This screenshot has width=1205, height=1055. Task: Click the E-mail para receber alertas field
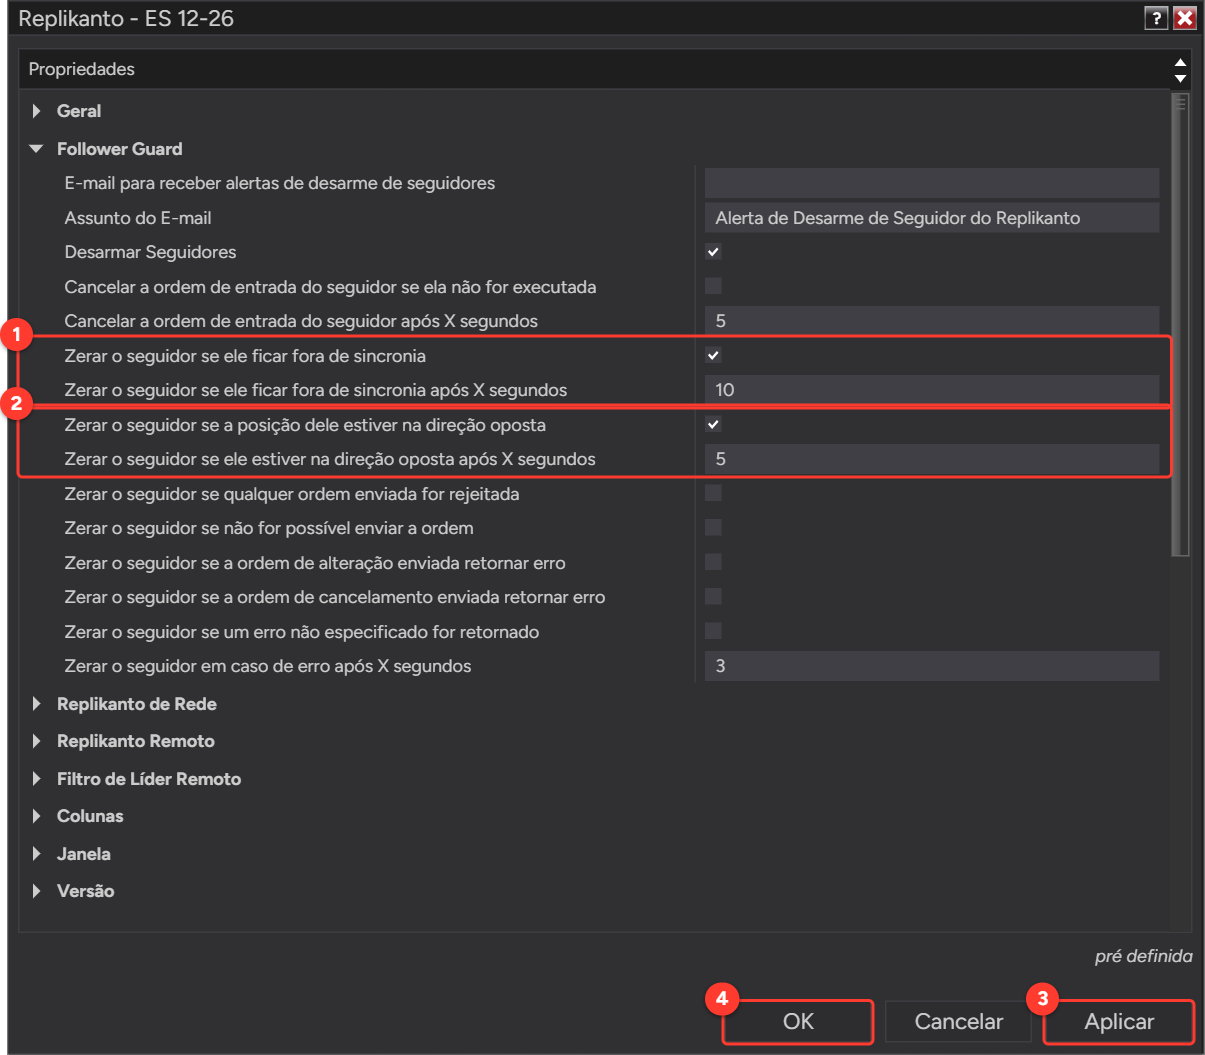coord(932,183)
